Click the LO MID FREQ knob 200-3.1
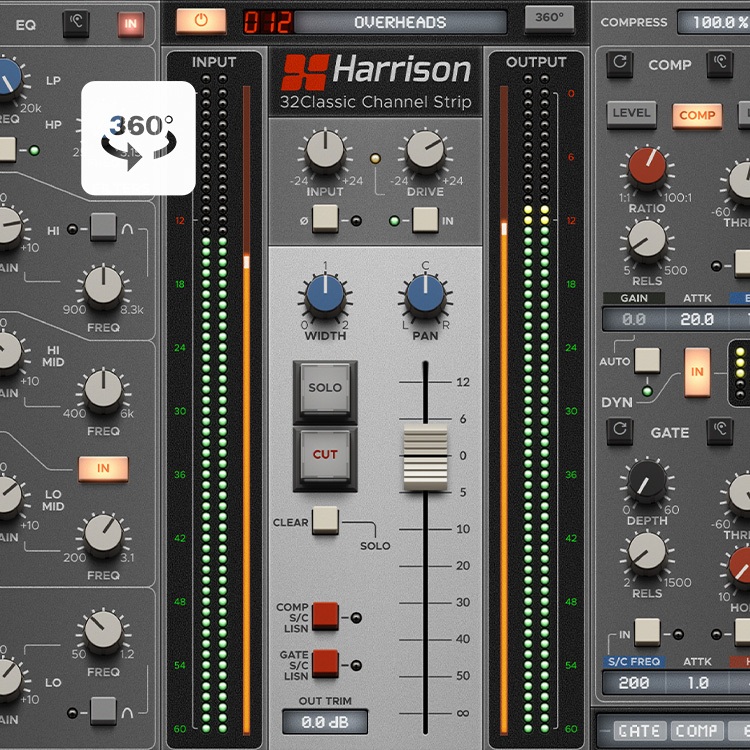Viewport: 750px width, 750px height. [103, 535]
